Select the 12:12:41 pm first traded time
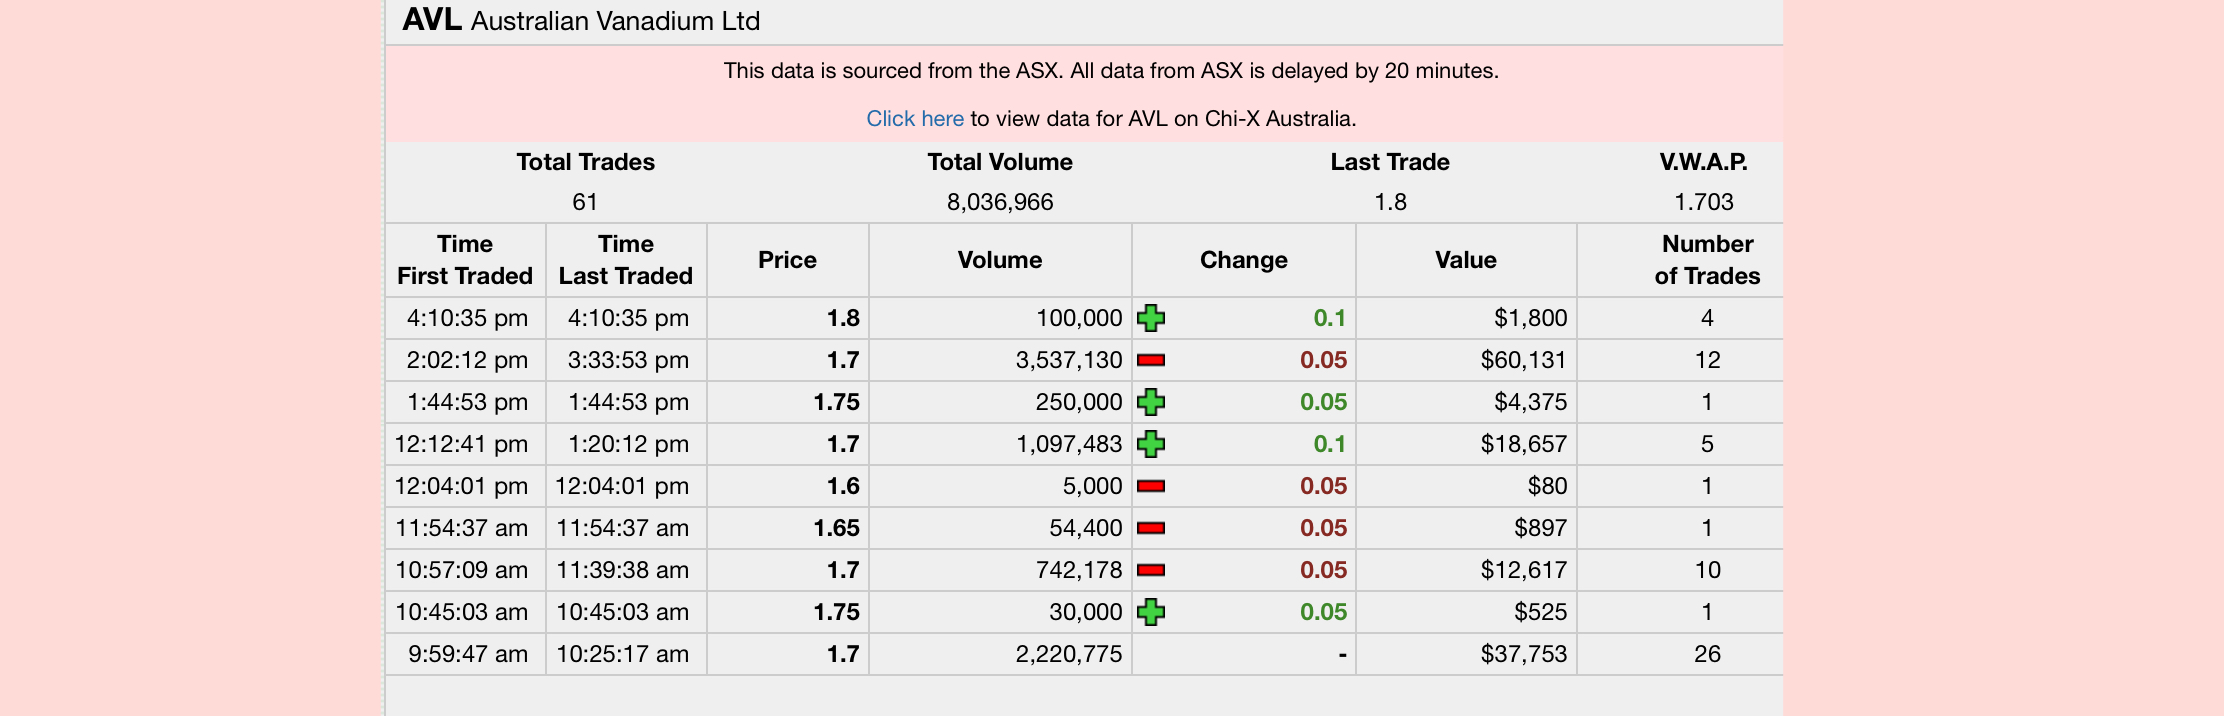Screen dimensions: 2224x716 coord(461,444)
